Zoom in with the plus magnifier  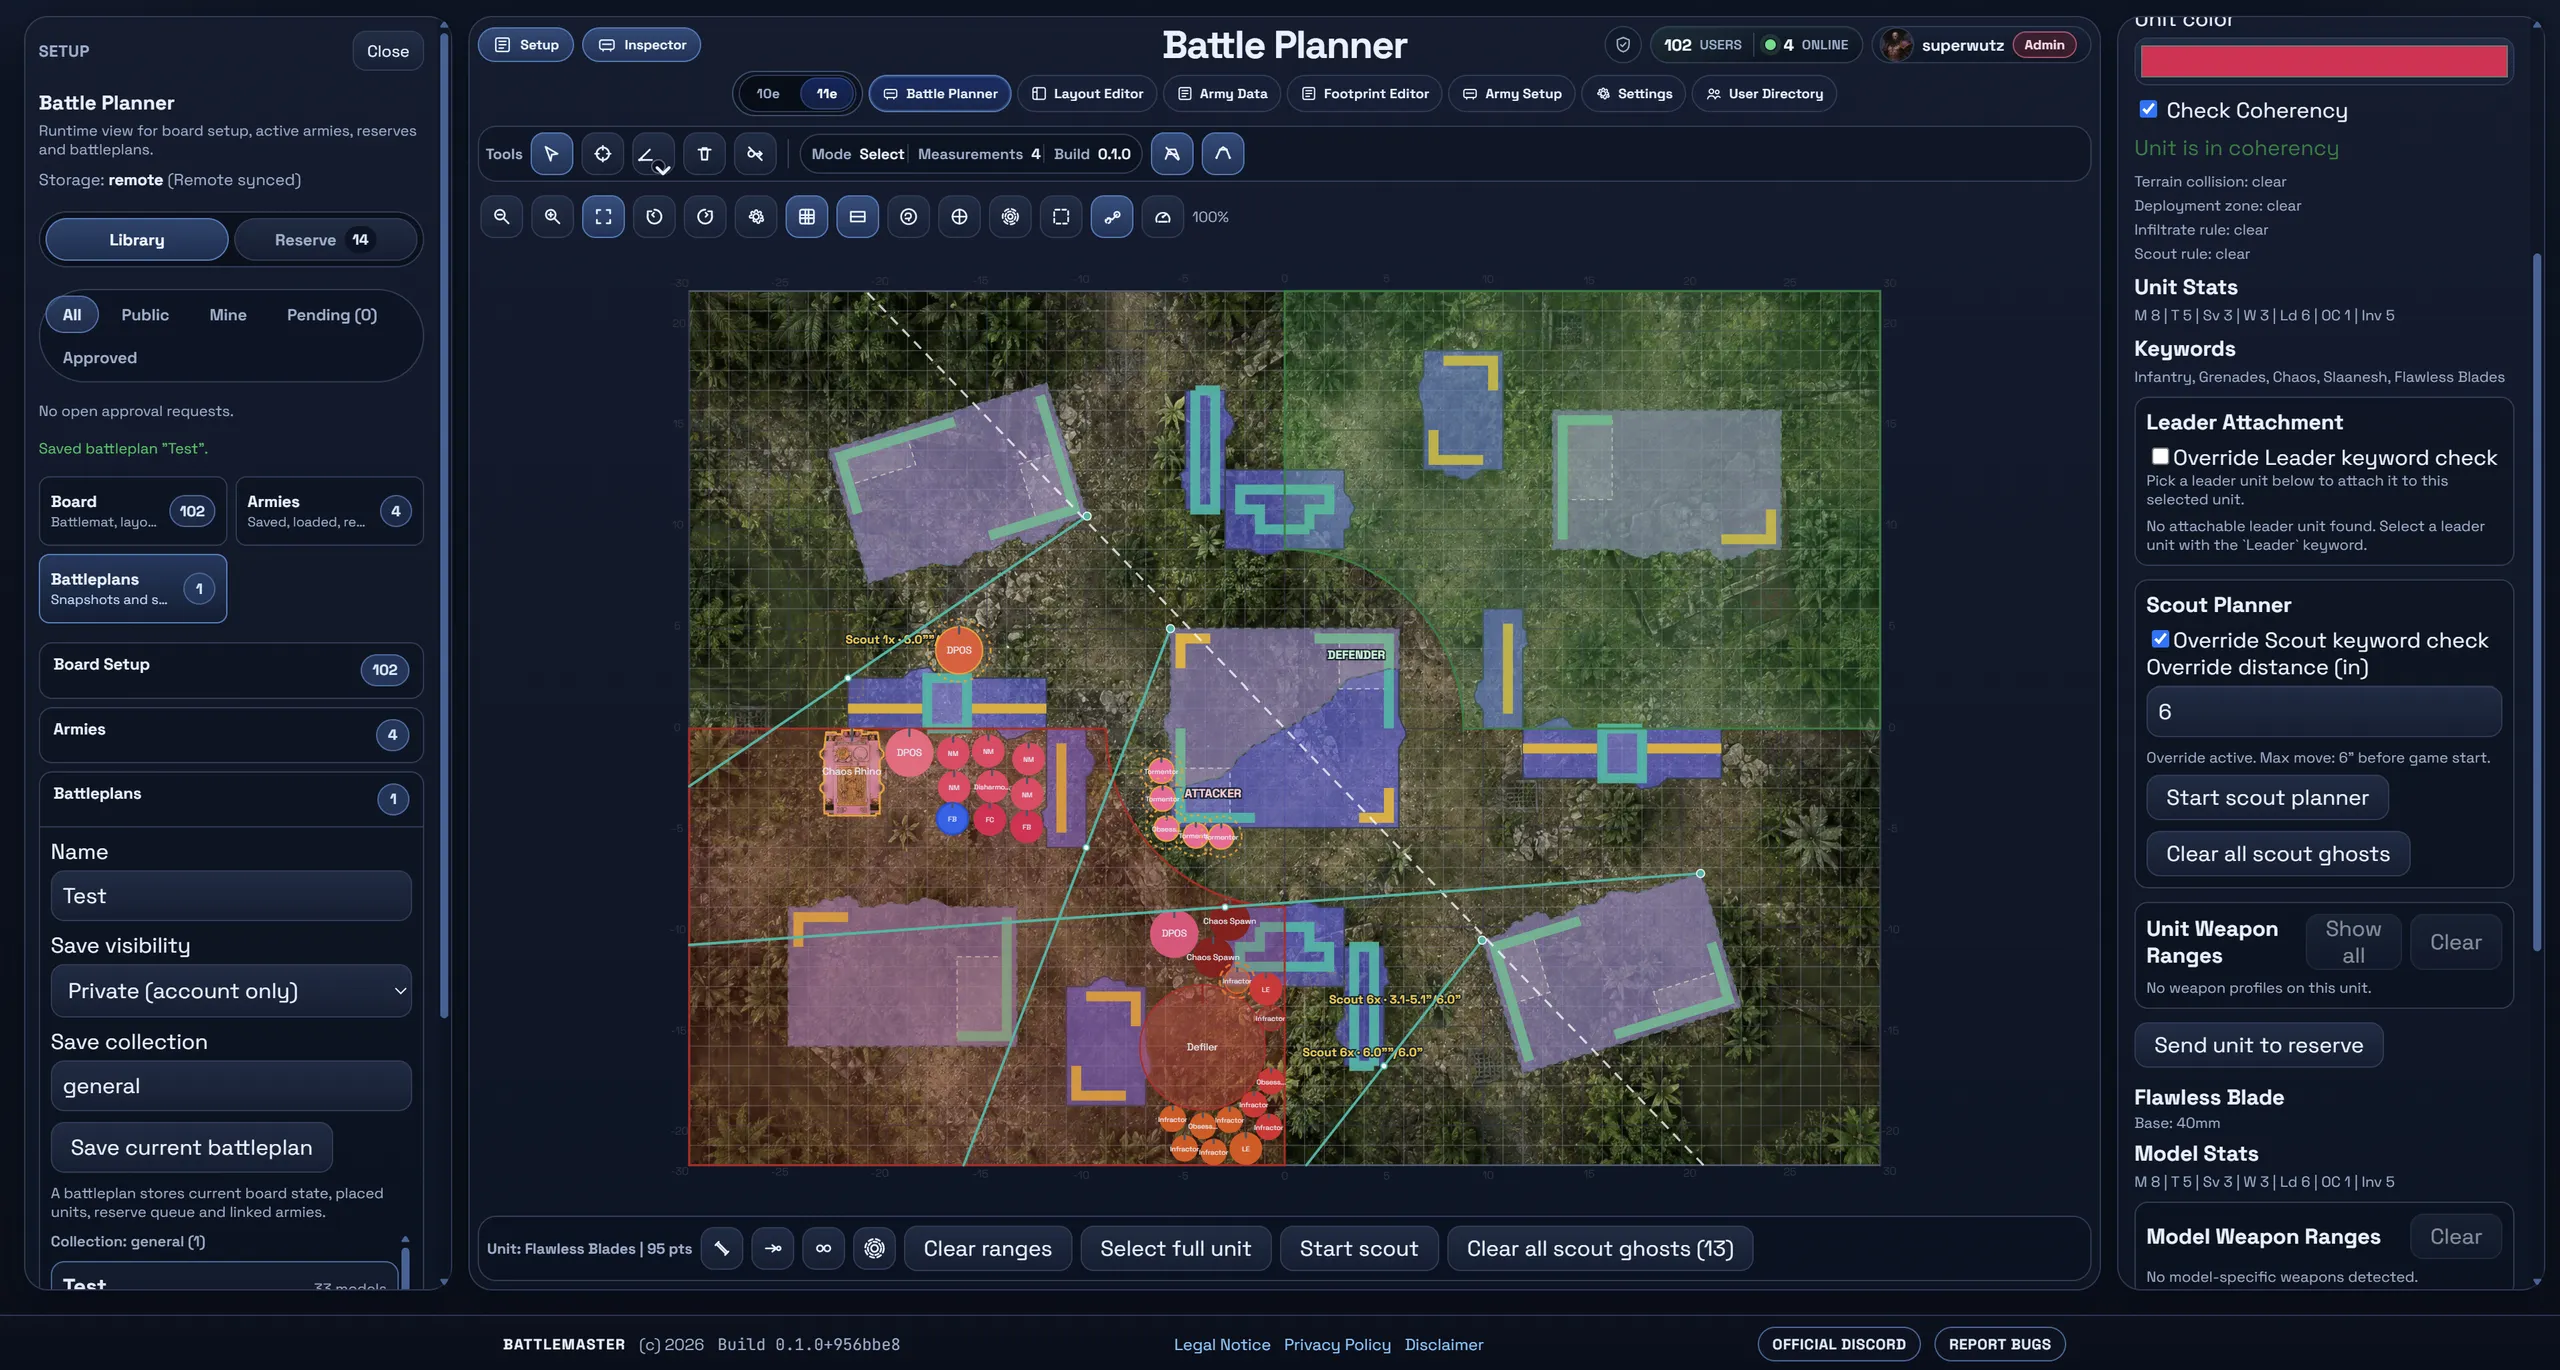pyautogui.click(x=552, y=217)
